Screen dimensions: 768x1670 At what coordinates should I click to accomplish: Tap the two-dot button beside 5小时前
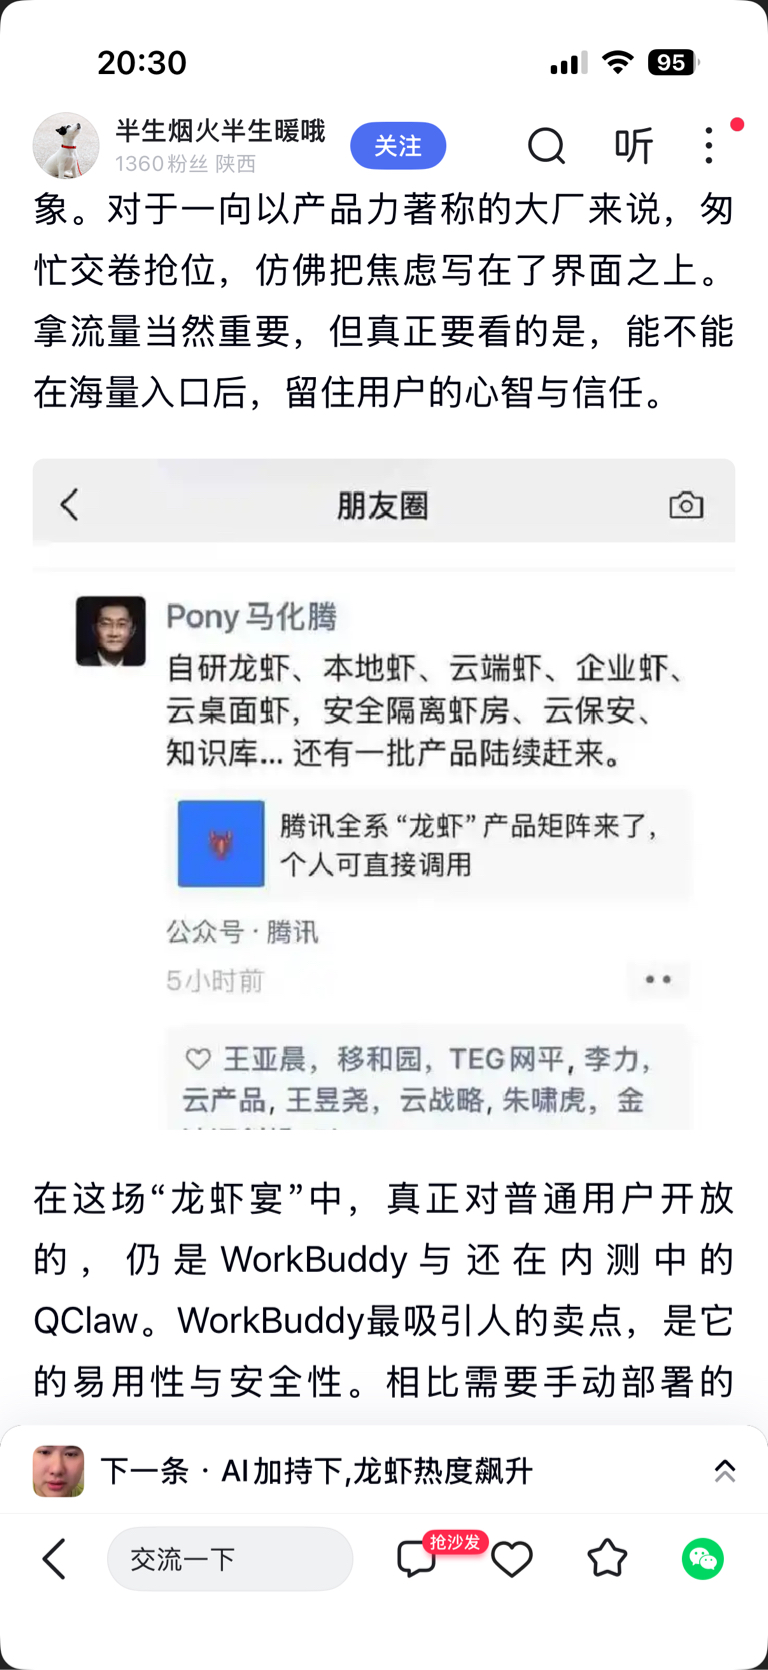tap(658, 979)
